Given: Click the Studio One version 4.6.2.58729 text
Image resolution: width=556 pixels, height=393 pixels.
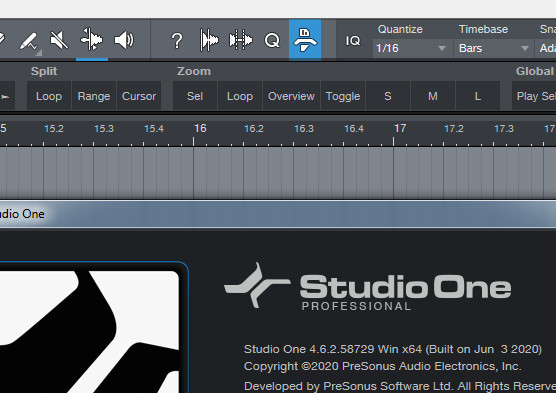Looking at the screenshot, I should pos(393,349).
